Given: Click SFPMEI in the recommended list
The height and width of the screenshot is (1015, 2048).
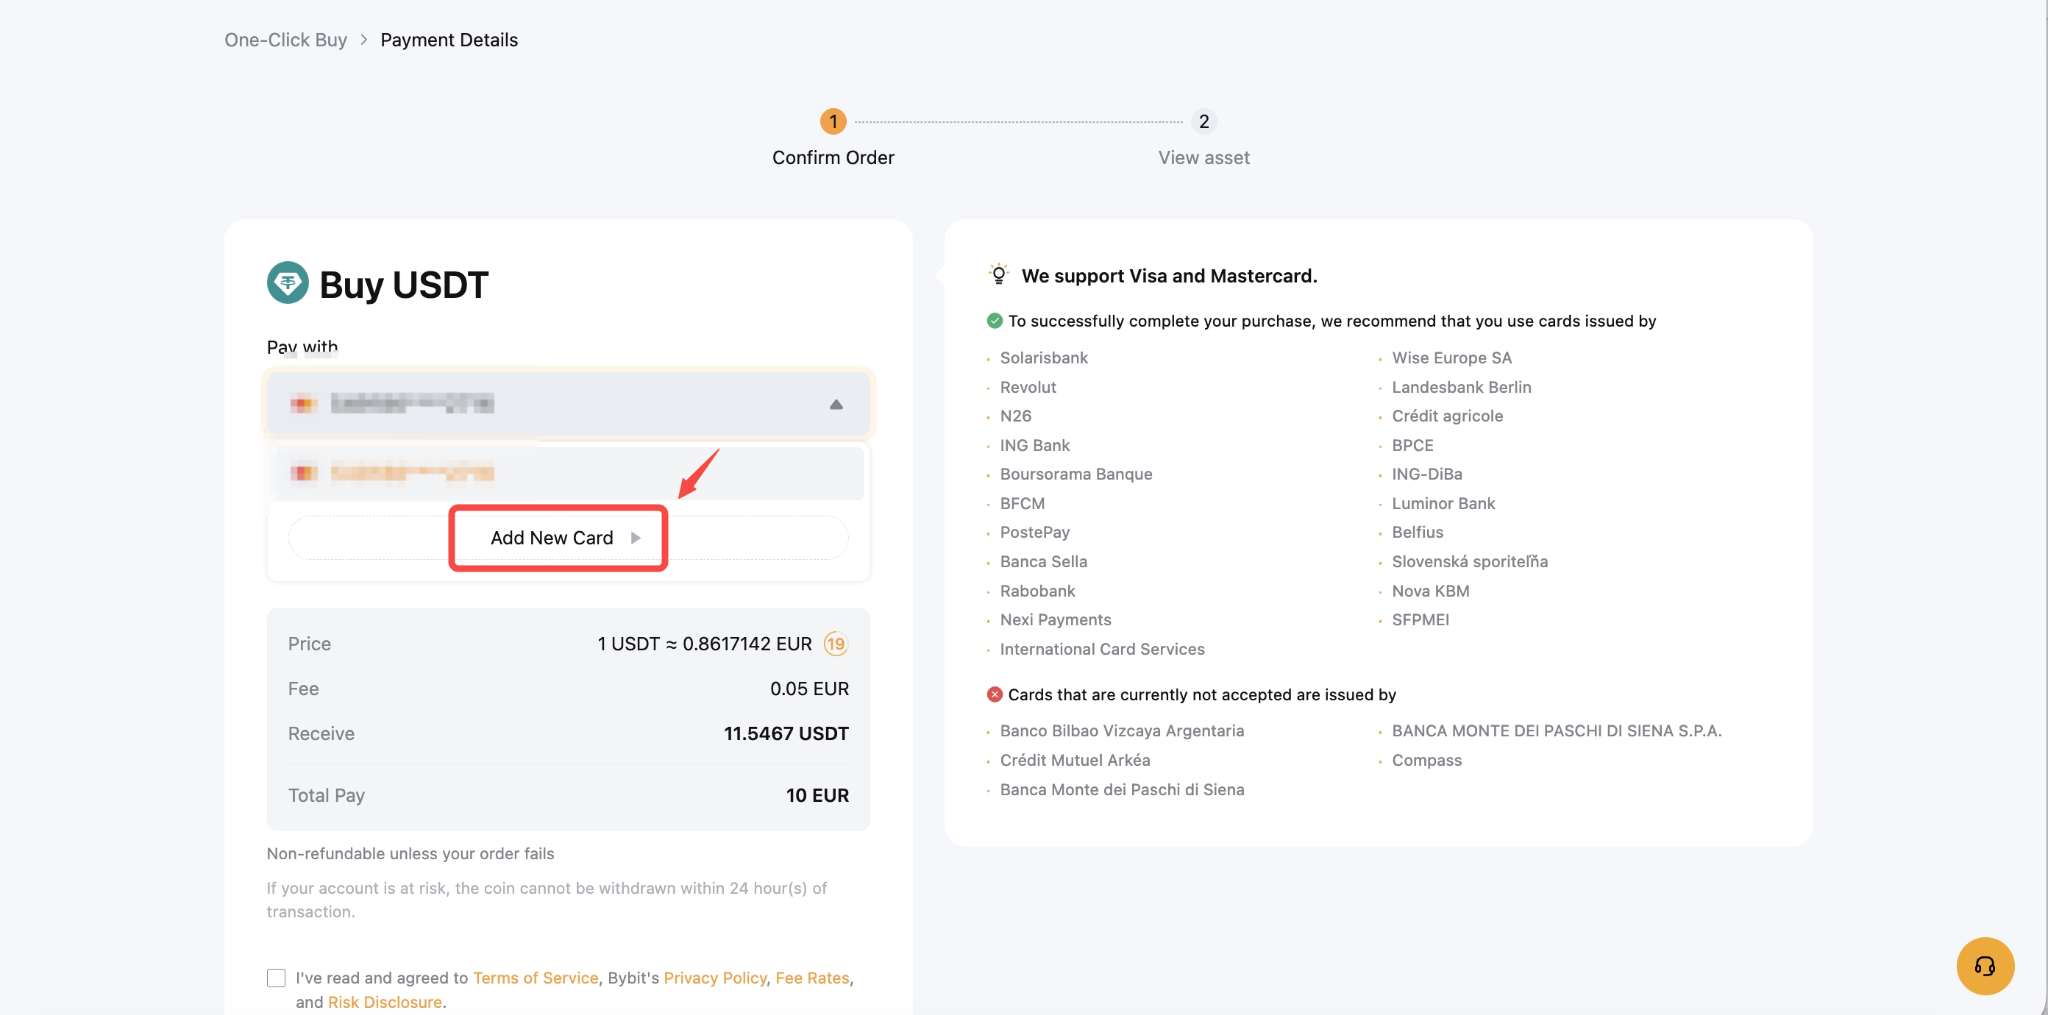Looking at the screenshot, I should pyautogui.click(x=1421, y=620).
